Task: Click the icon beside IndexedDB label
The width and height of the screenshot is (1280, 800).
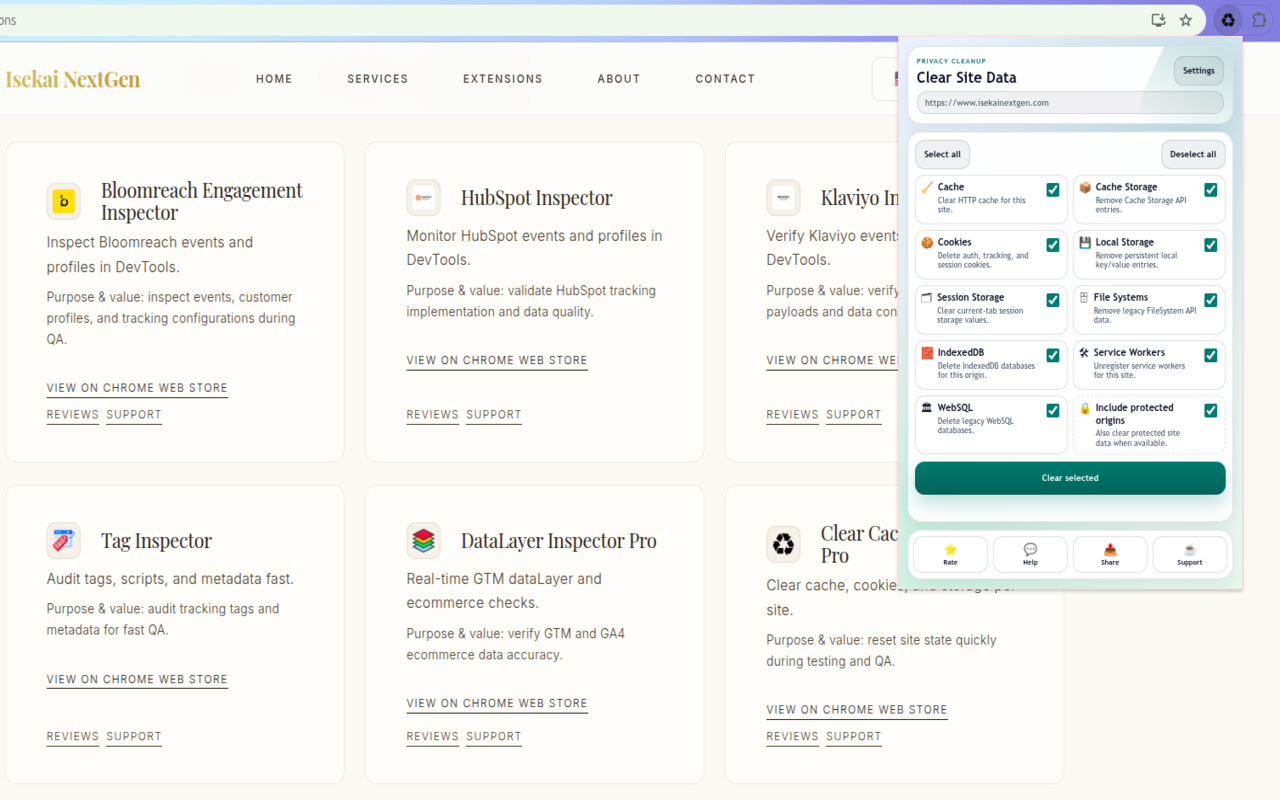Action: [x=927, y=352]
